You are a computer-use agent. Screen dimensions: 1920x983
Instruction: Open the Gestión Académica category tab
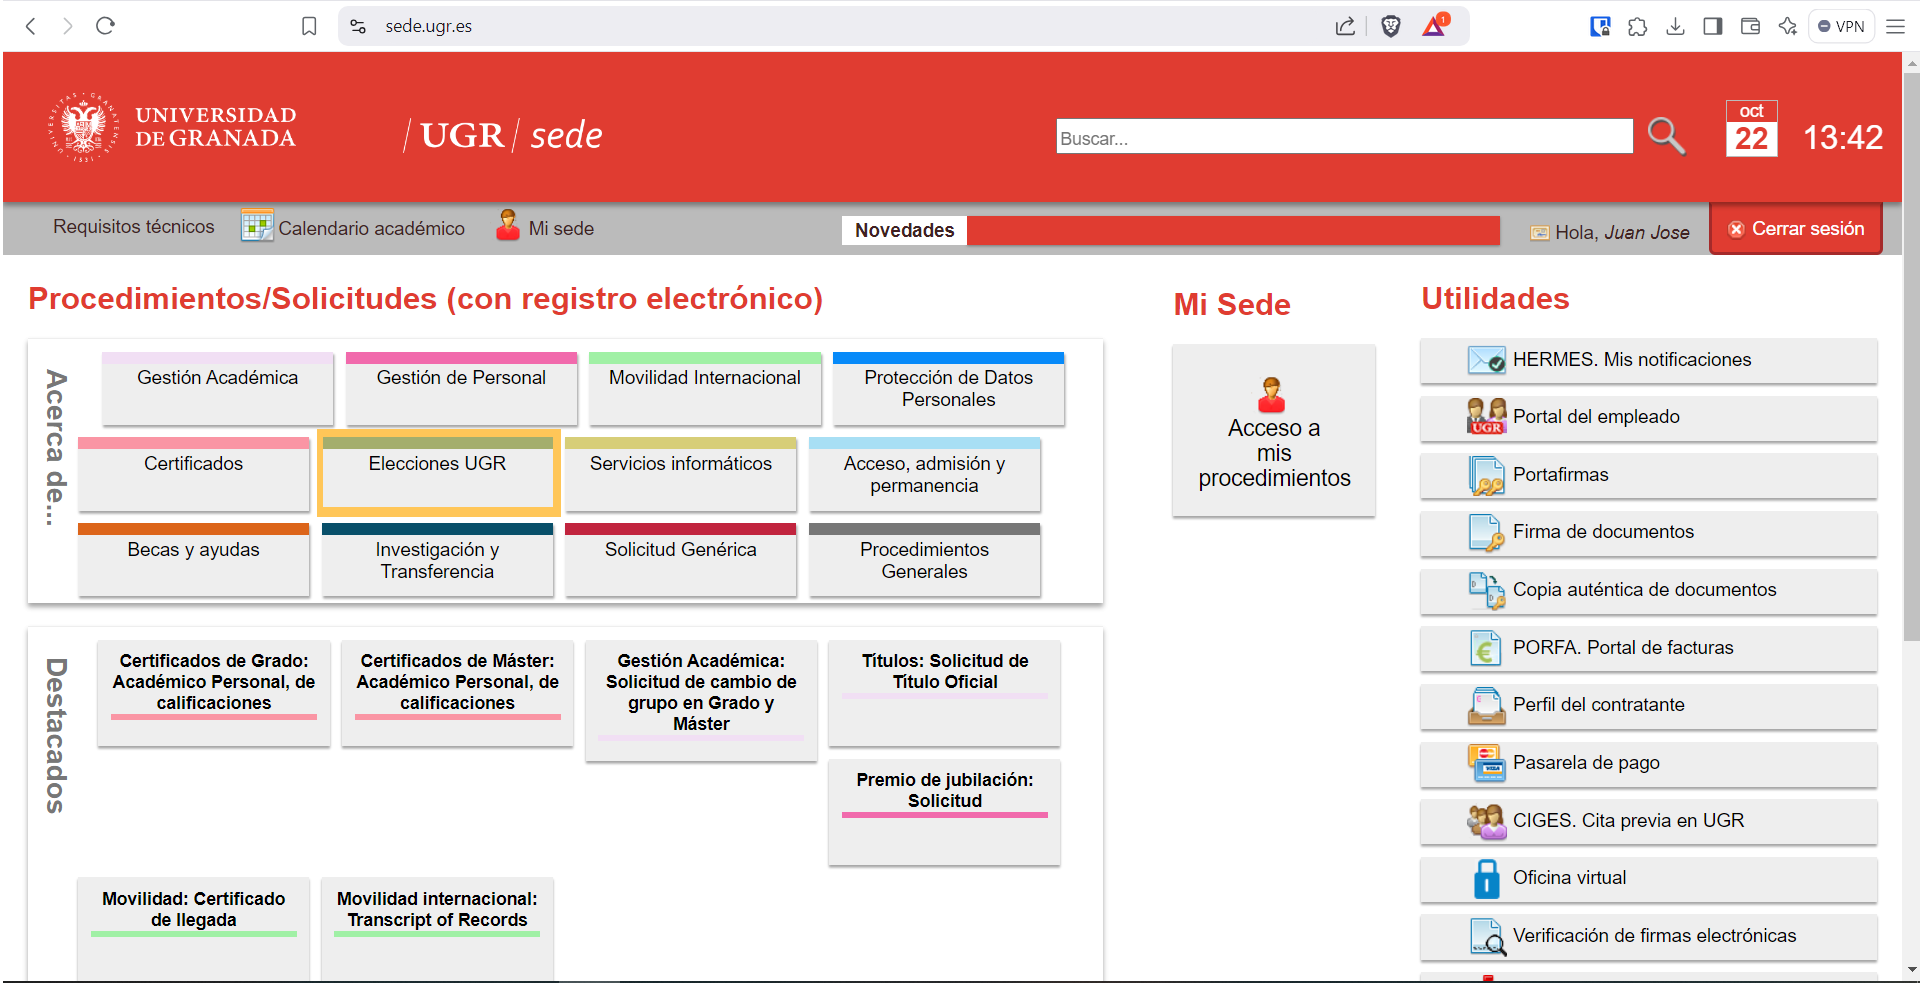click(x=217, y=388)
